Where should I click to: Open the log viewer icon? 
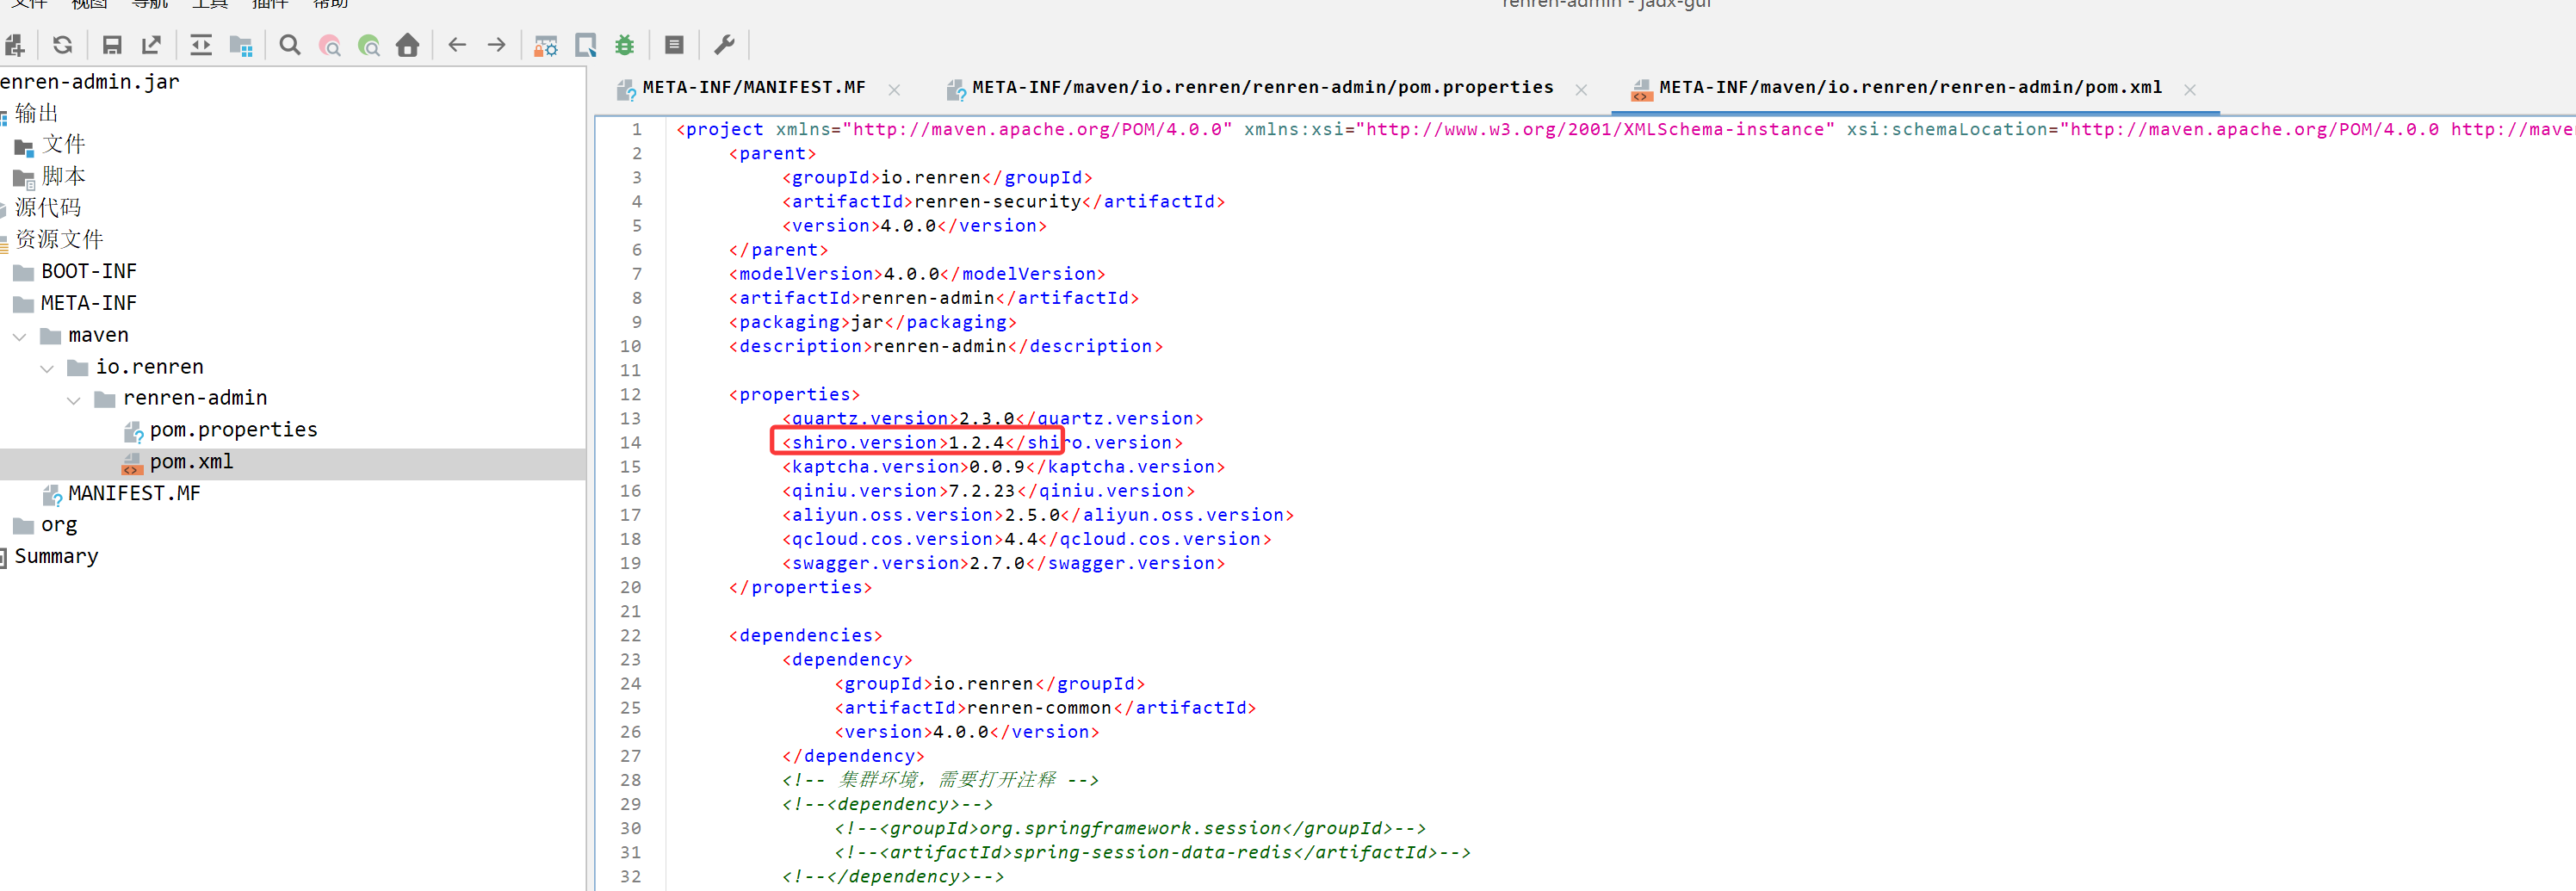[x=674, y=45]
